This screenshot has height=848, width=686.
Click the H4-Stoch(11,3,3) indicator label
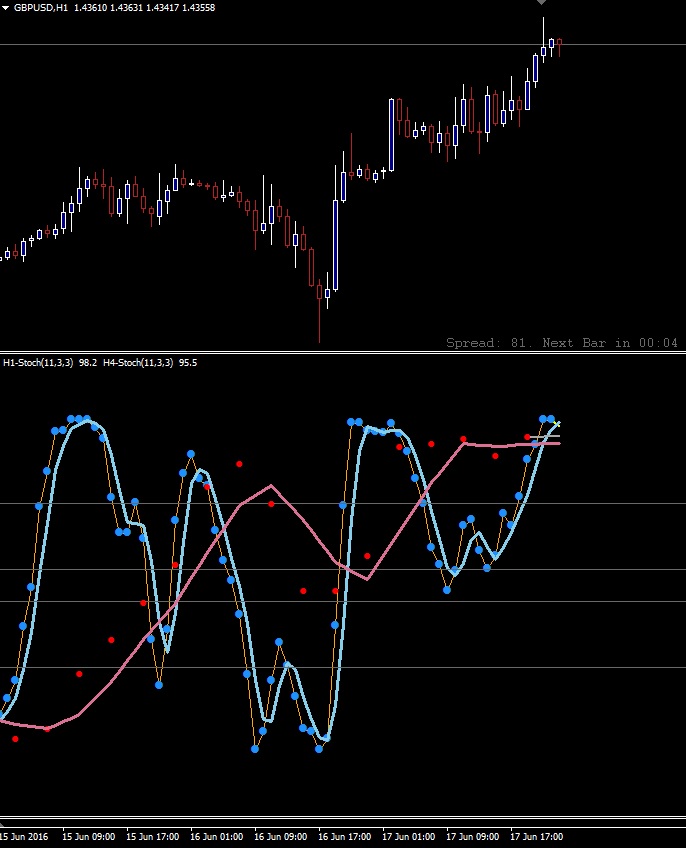[138, 362]
